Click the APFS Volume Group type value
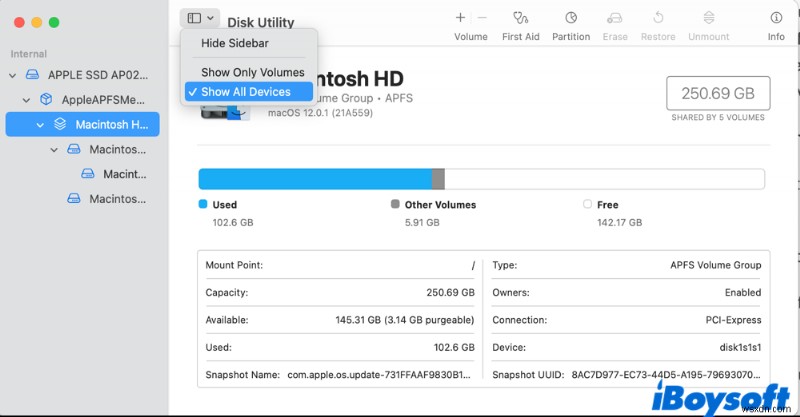The image size is (800, 417). (715, 265)
